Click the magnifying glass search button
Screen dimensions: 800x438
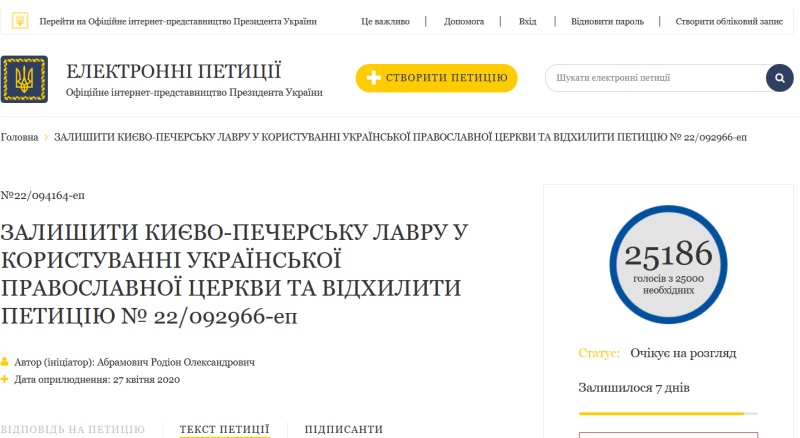pyautogui.click(x=779, y=78)
